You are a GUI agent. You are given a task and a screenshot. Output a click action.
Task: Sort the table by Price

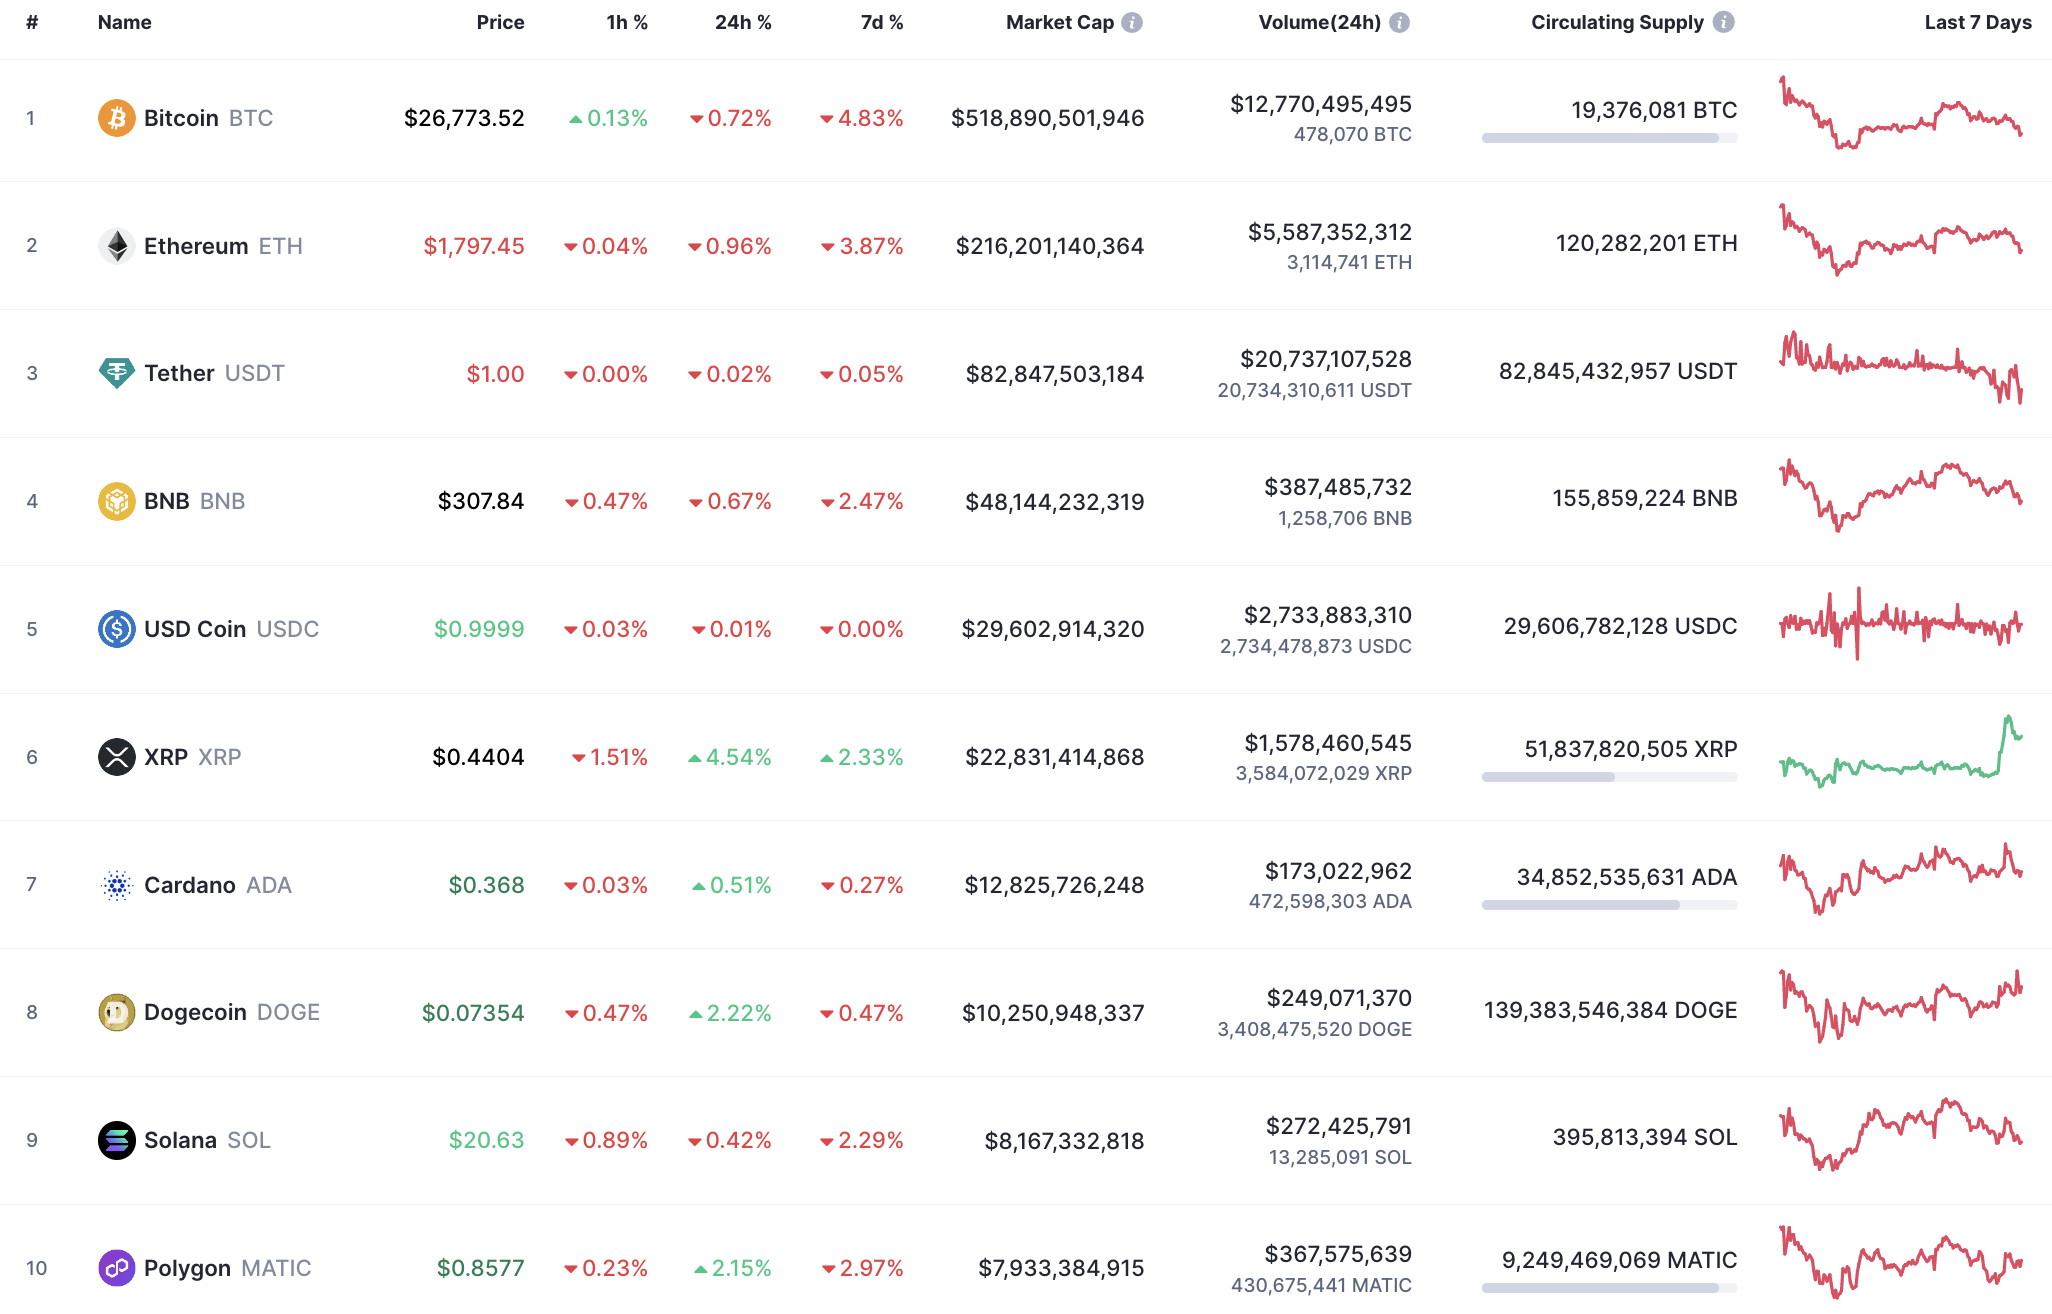tap(500, 22)
